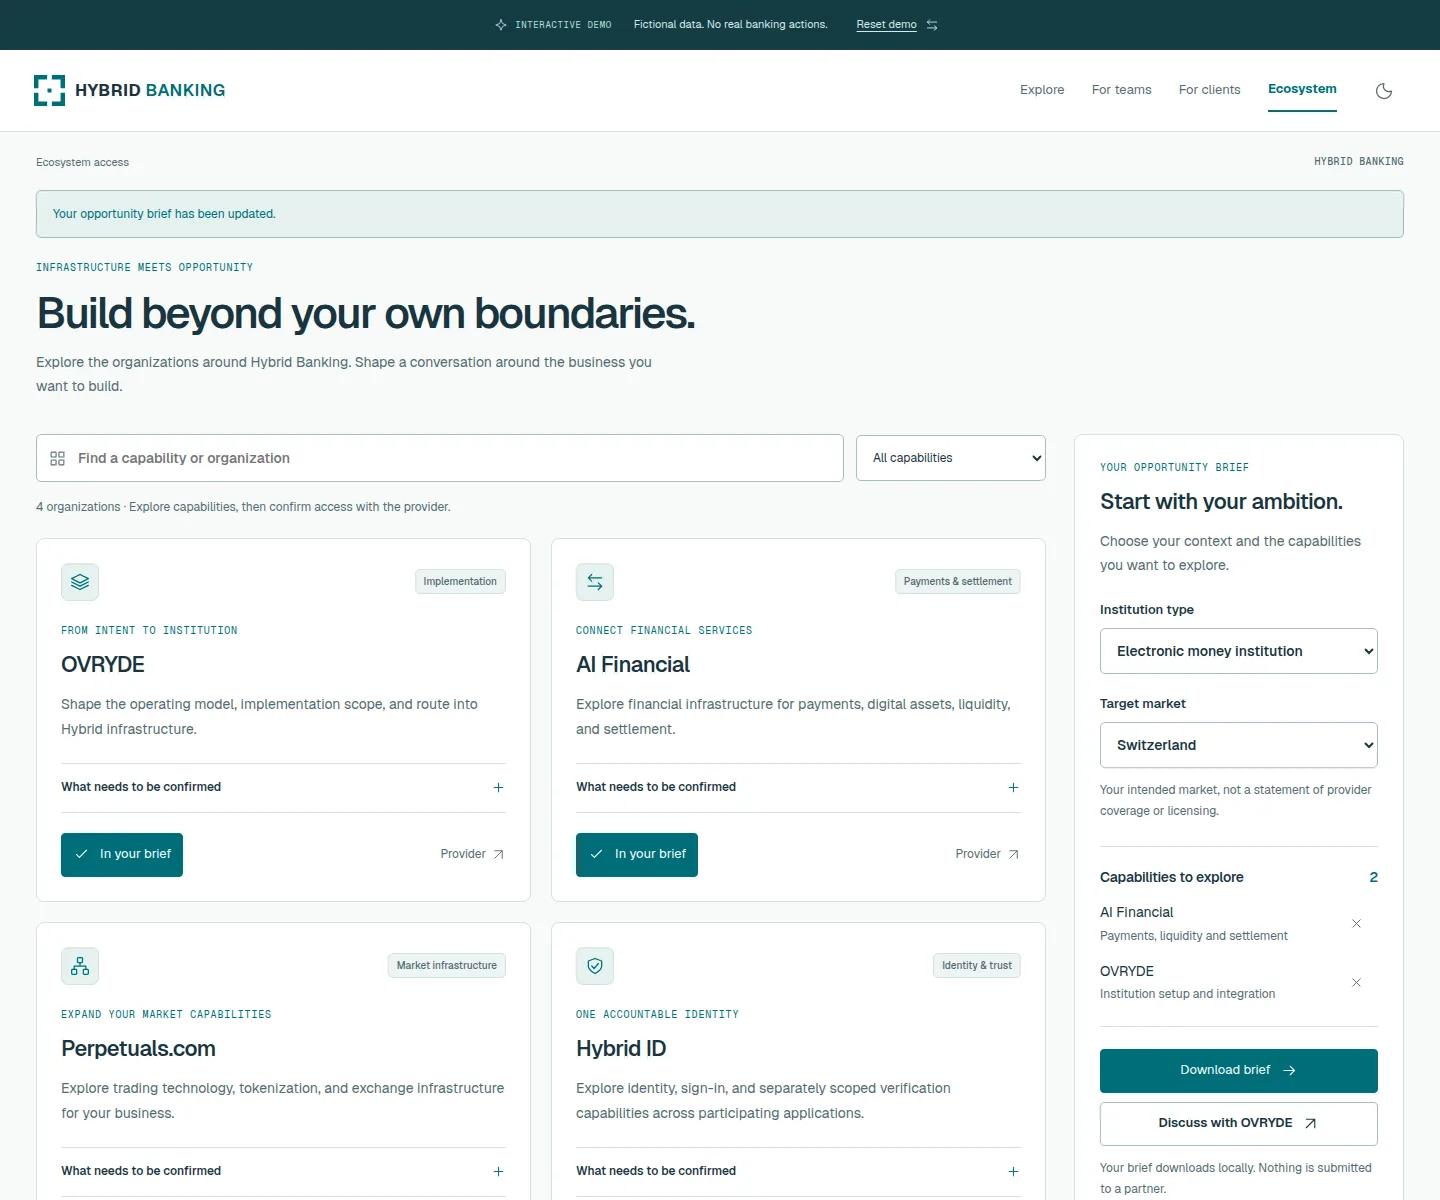Click the Market infrastructure tag

447,966
